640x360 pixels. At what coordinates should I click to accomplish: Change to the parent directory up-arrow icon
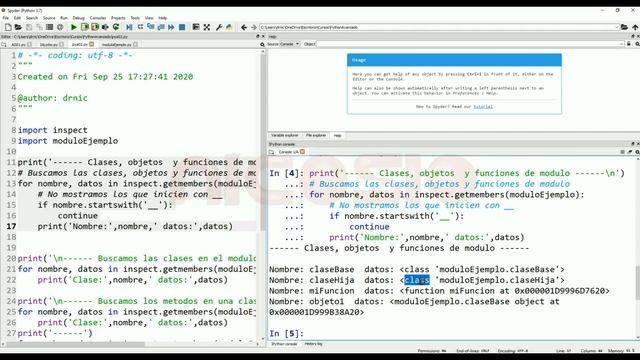[635, 27]
